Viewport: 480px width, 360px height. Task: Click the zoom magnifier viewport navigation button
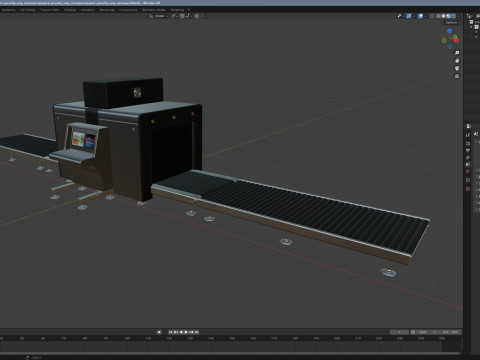click(x=457, y=53)
